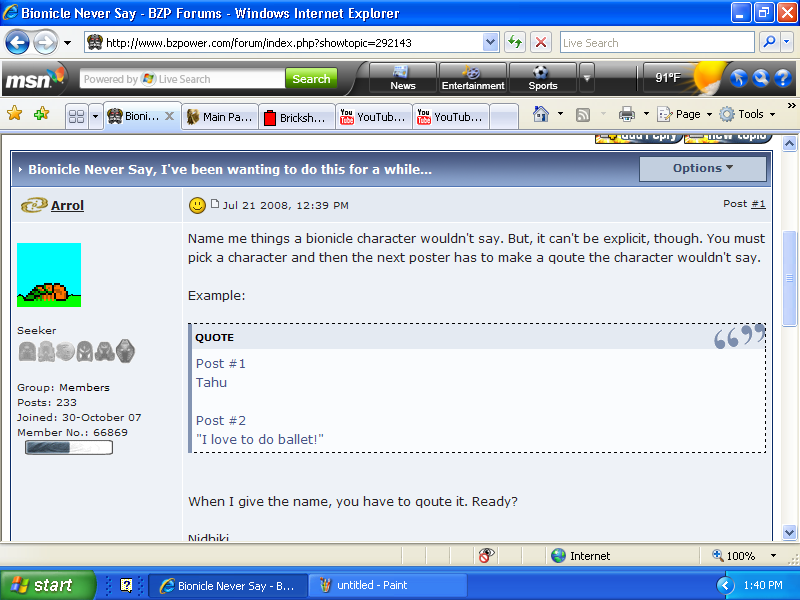Click Bionicle Never Say taskbar button
The image size is (800, 600).
tap(228, 585)
